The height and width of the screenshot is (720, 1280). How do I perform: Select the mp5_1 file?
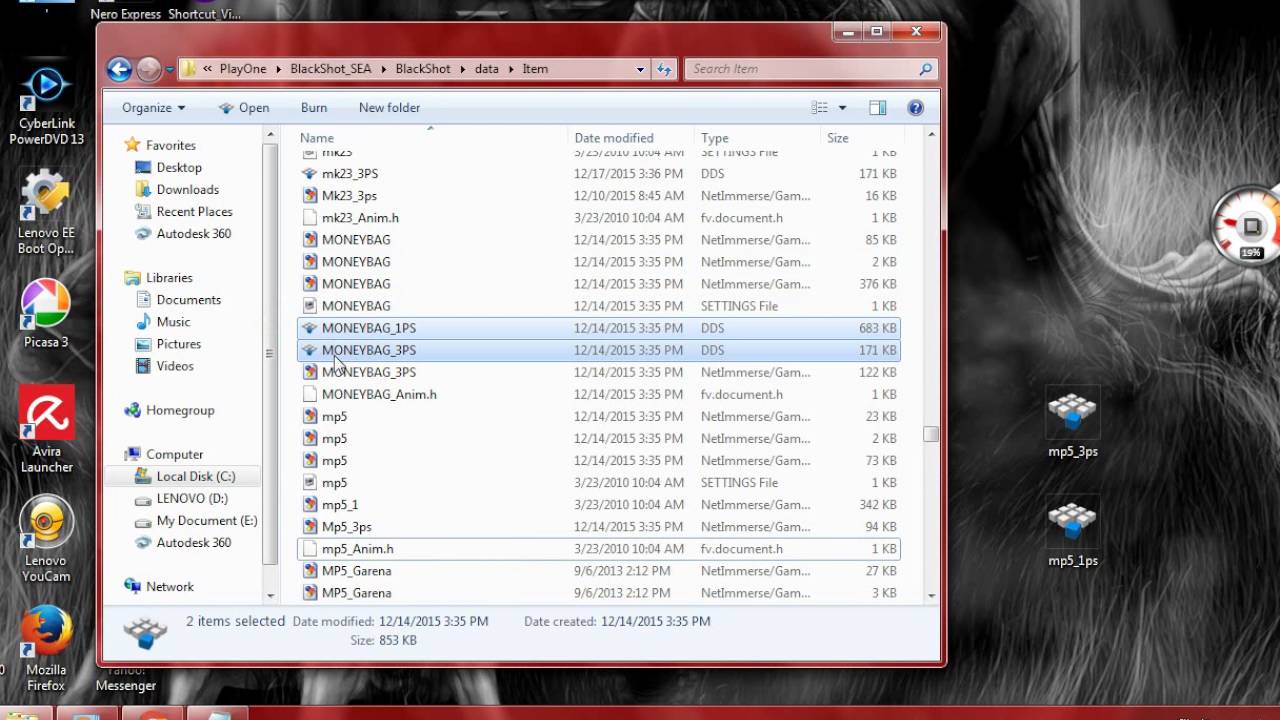[x=599, y=504]
